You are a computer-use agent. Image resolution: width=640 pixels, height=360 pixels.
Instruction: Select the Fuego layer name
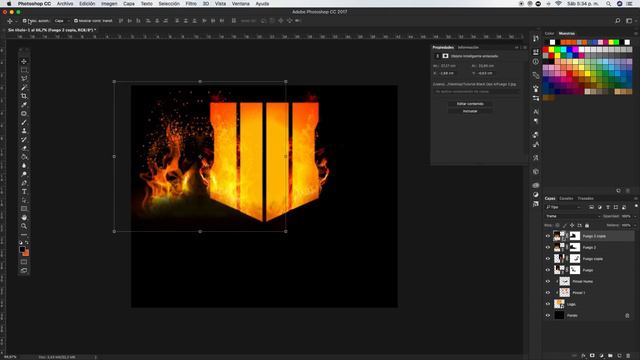pyautogui.click(x=588, y=270)
